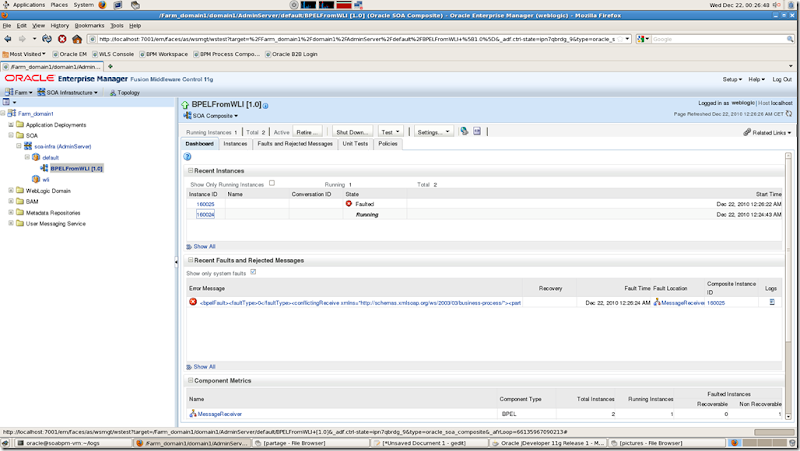Click the first toolbar icon after Settings
Image resolution: width=800 pixels, height=451 pixels.
(464, 131)
